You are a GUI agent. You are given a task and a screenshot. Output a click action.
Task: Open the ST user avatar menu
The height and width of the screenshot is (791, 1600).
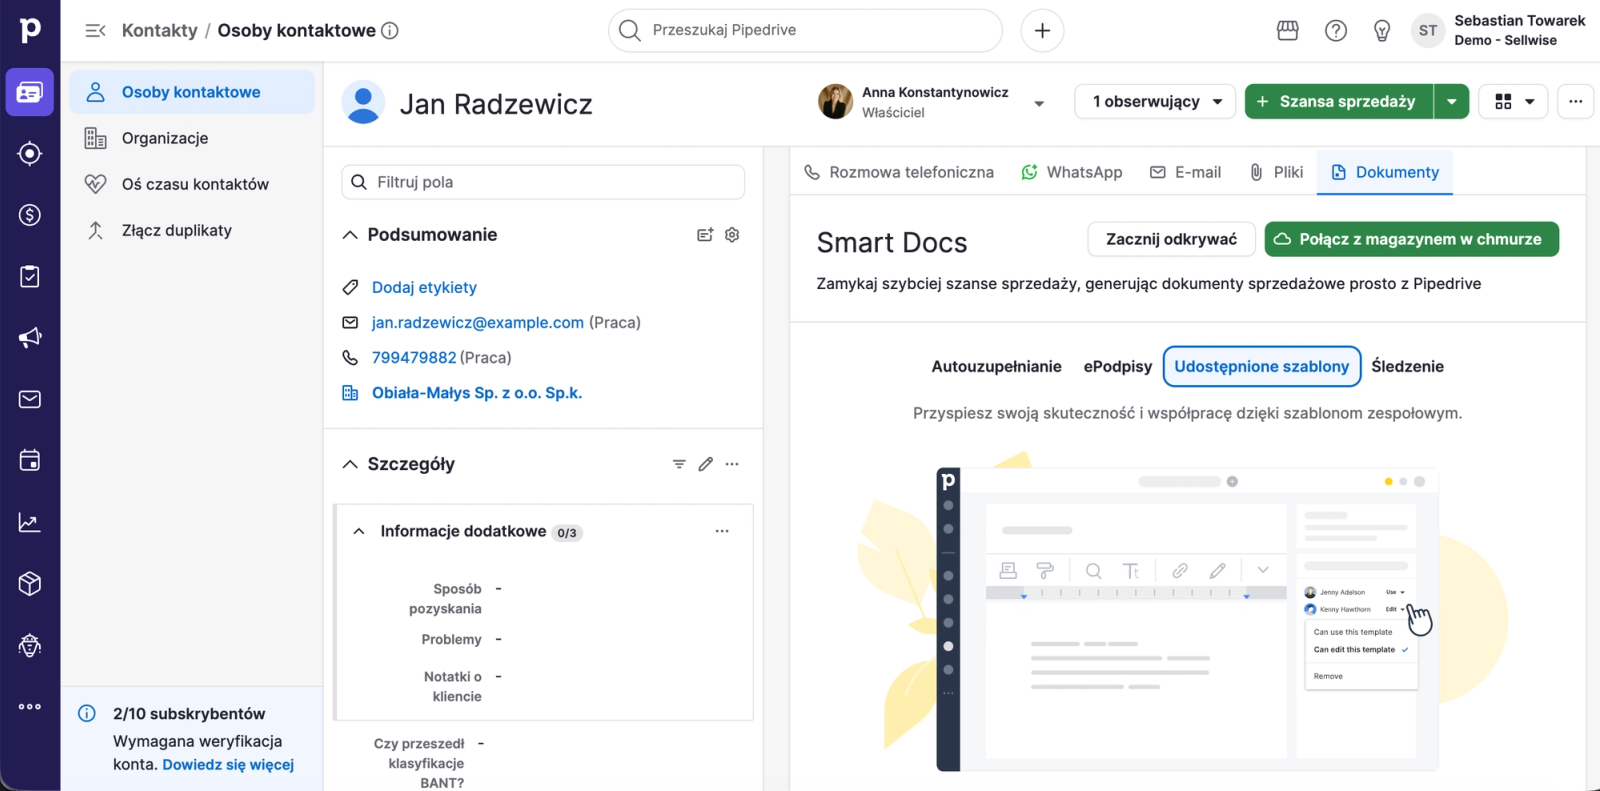pyautogui.click(x=1428, y=30)
